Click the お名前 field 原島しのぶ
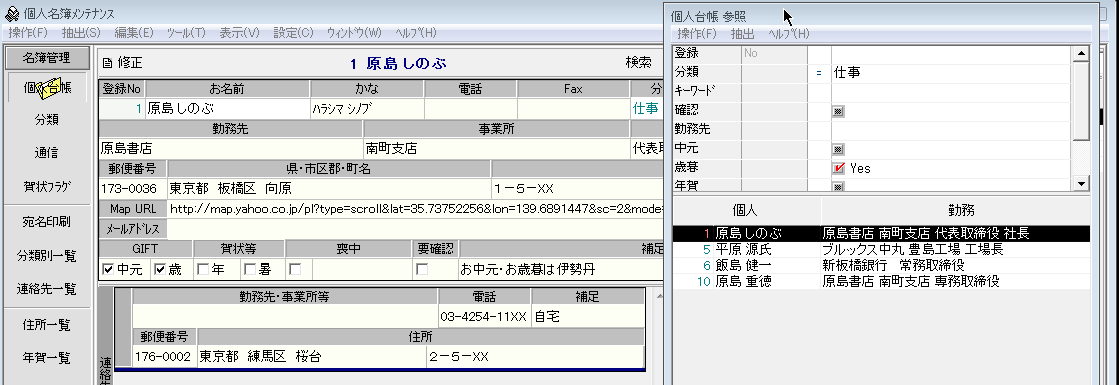The height and width of the screenshot is (385, 1119). click(x=228, y=109)
